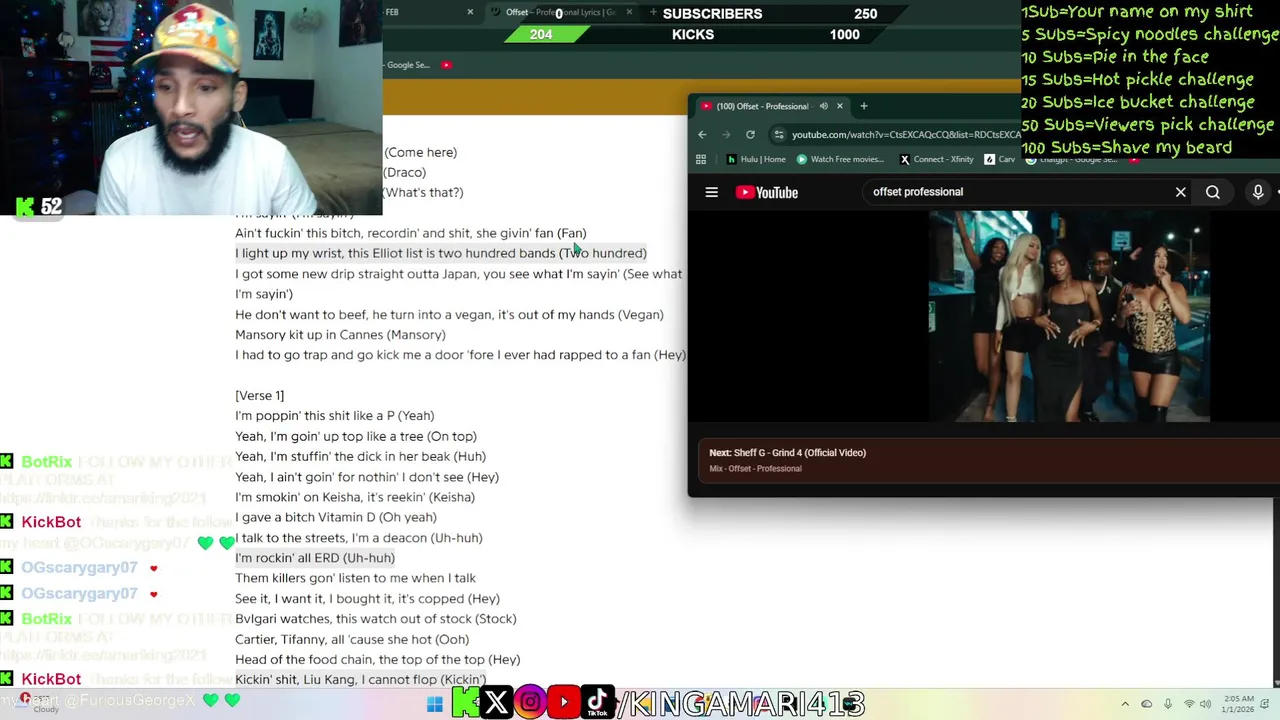Open a new tab in YouTube window
The image size is (1280, 720).
[864, 106]
